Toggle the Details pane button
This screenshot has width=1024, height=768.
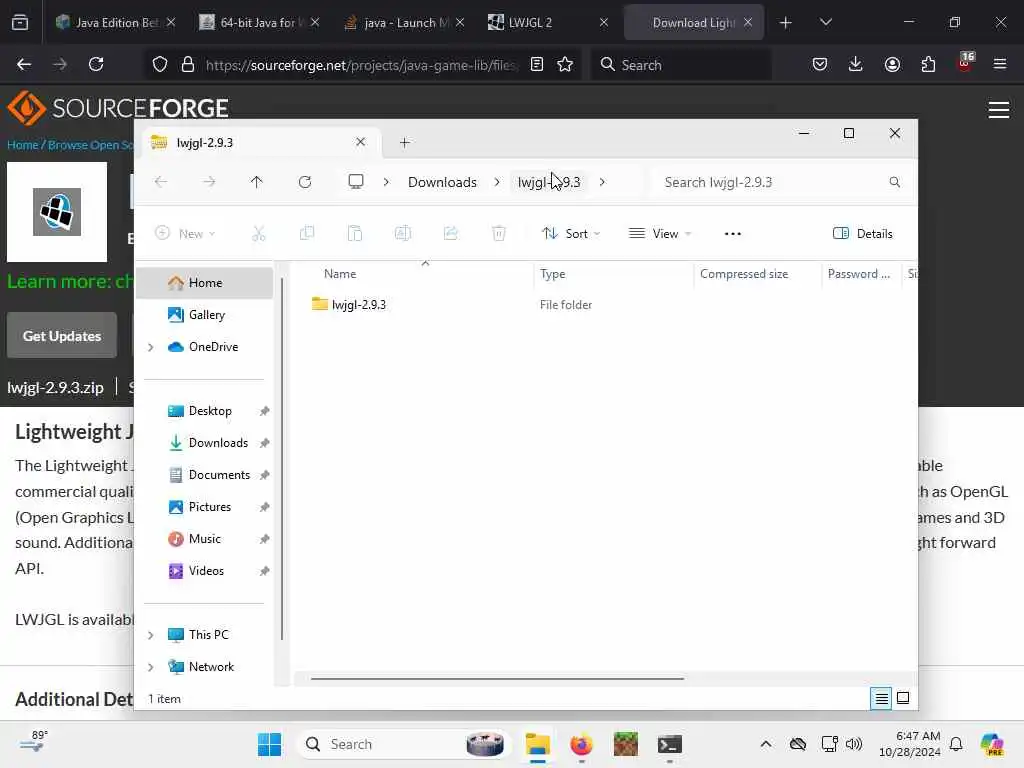pyautogui.click(x=863, y=234)
